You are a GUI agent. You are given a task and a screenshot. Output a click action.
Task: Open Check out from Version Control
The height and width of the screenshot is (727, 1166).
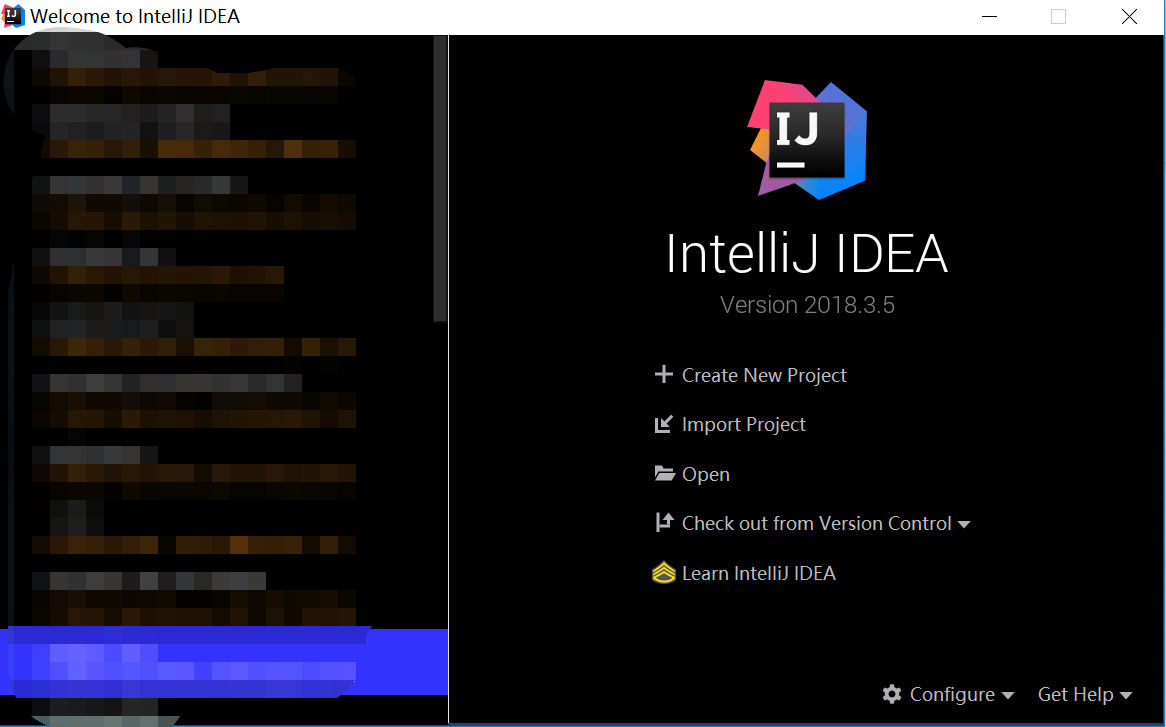(816, 523)
